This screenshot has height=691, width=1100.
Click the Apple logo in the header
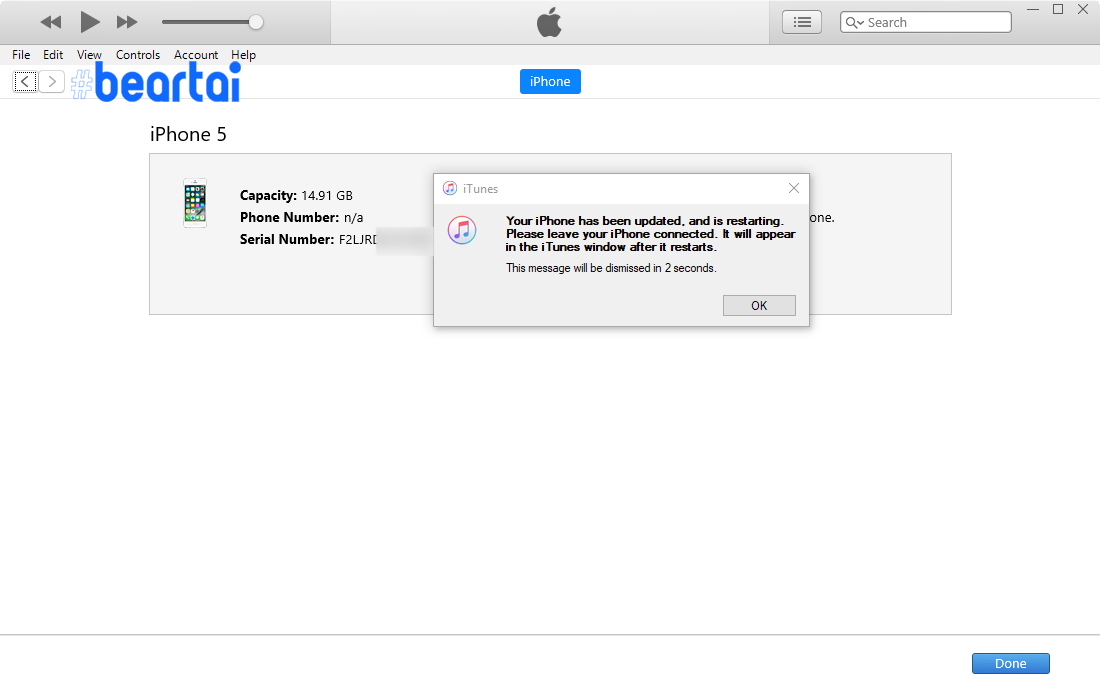pyautogui.click(x=549, y=22)
